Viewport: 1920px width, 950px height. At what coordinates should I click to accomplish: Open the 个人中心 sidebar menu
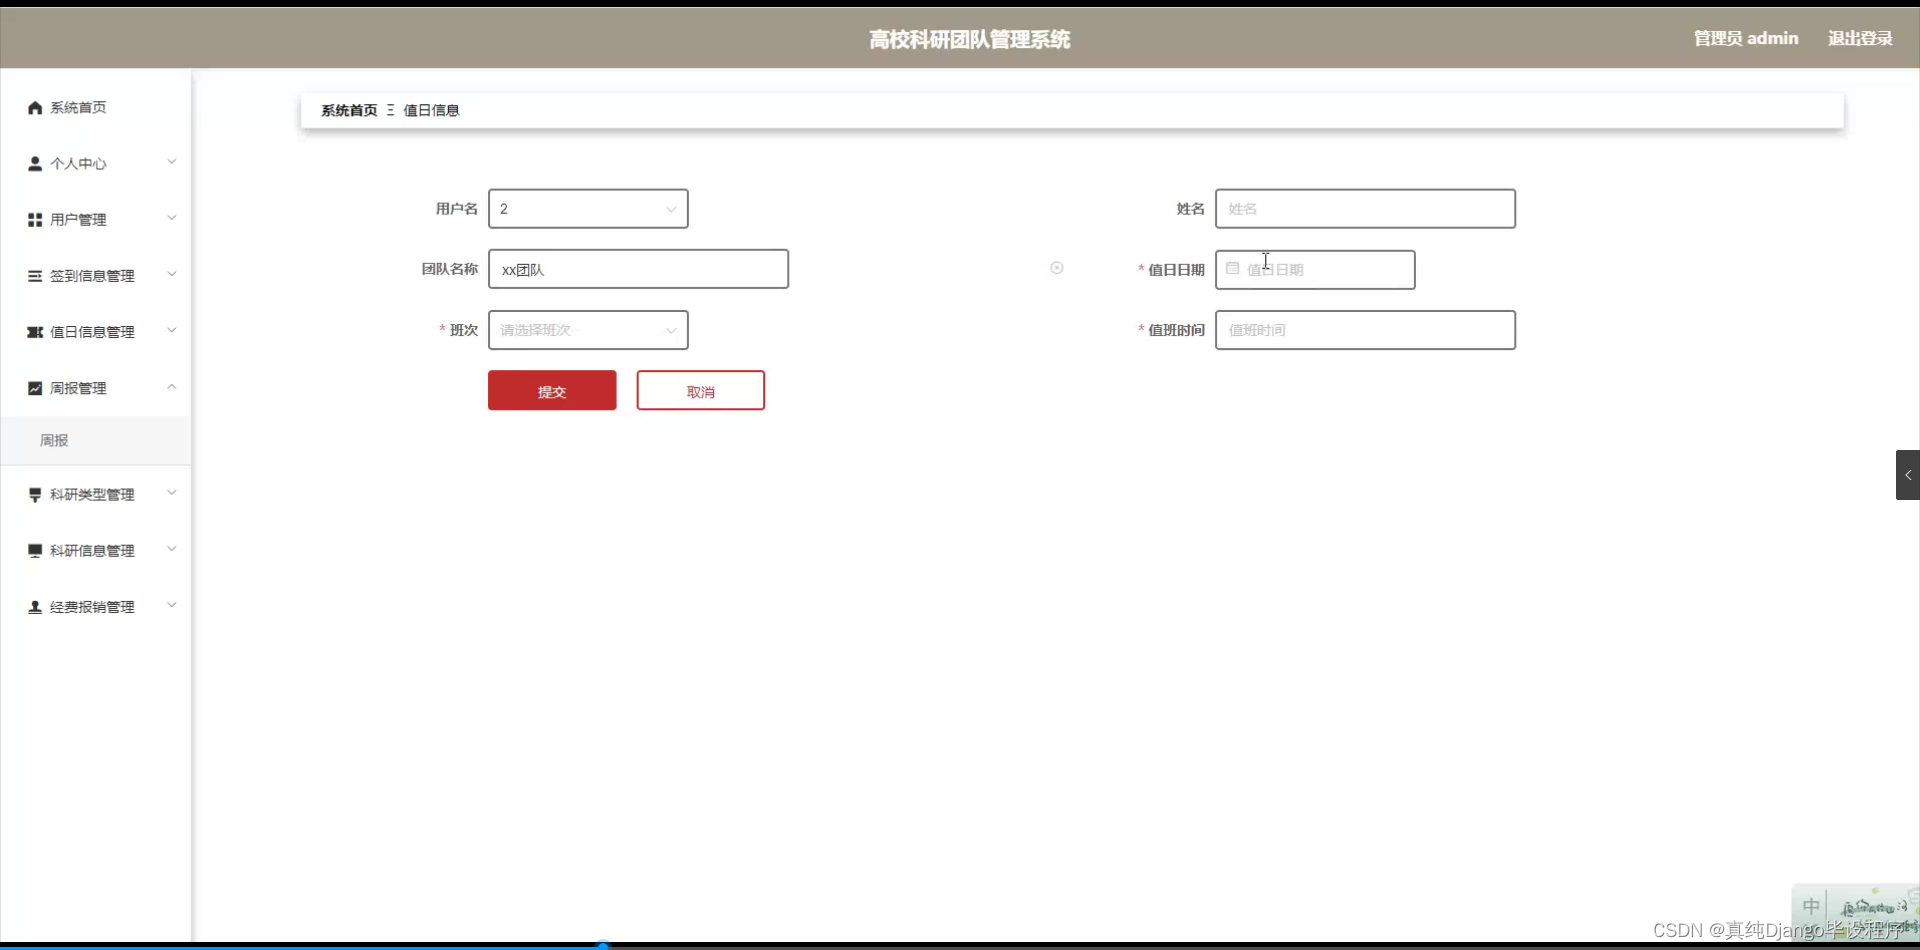96,164
